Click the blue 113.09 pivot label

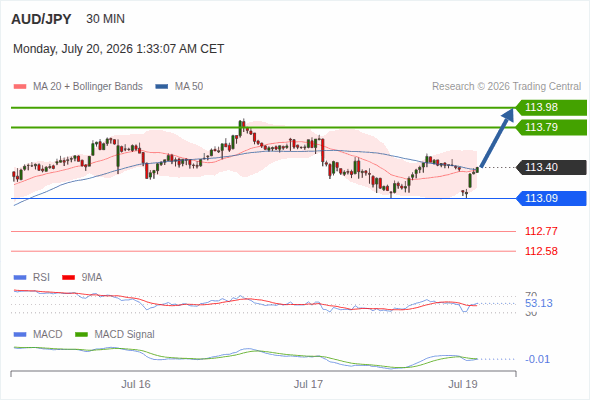click(551, 198)
